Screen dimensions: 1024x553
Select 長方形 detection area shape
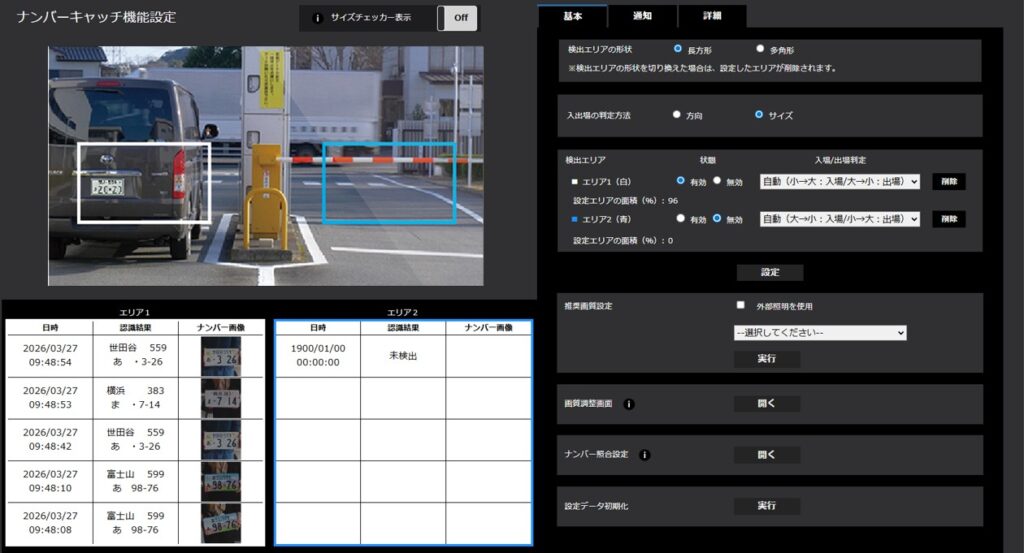678,48
